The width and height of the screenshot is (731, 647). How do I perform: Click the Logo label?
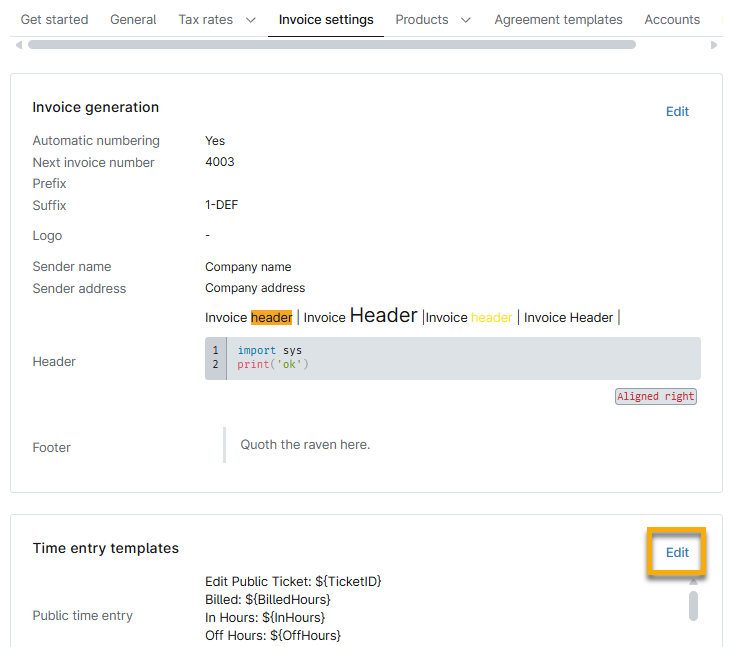point(47,236)
